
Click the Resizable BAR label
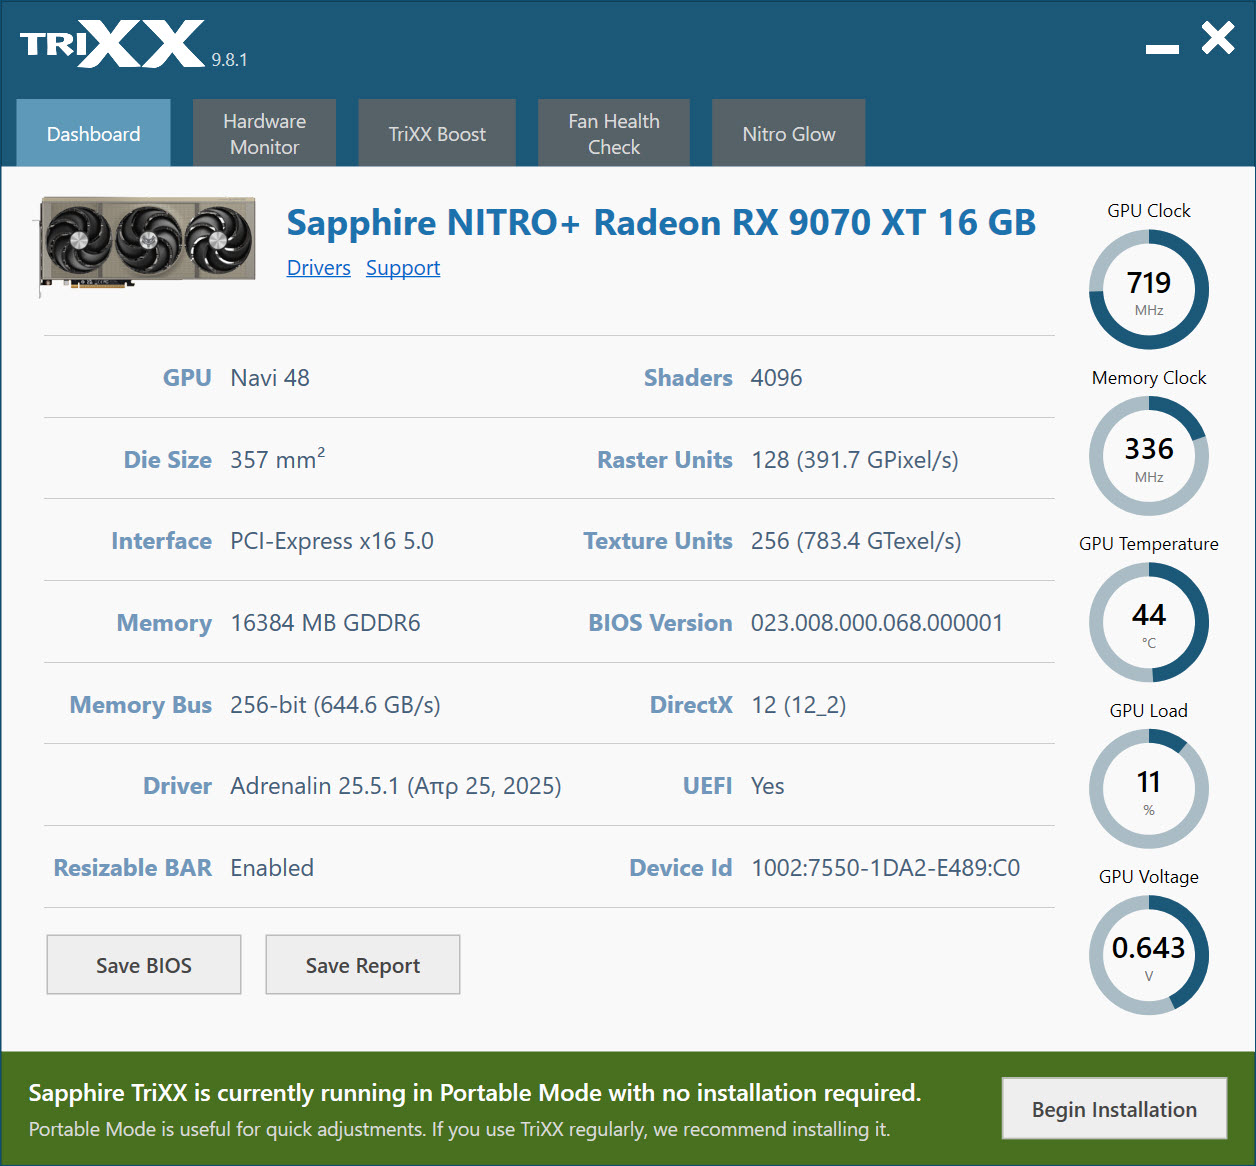tap(133, 868)
